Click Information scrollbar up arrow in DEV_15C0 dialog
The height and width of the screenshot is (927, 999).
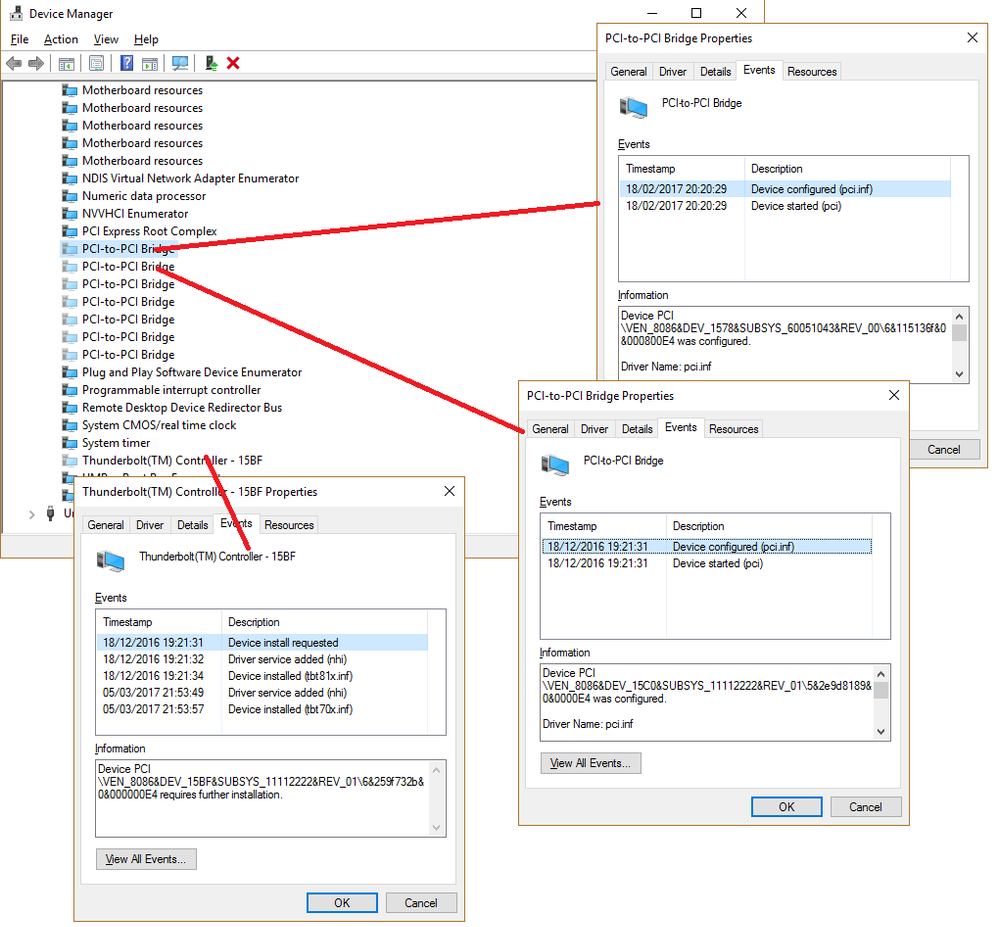point(881,674)
